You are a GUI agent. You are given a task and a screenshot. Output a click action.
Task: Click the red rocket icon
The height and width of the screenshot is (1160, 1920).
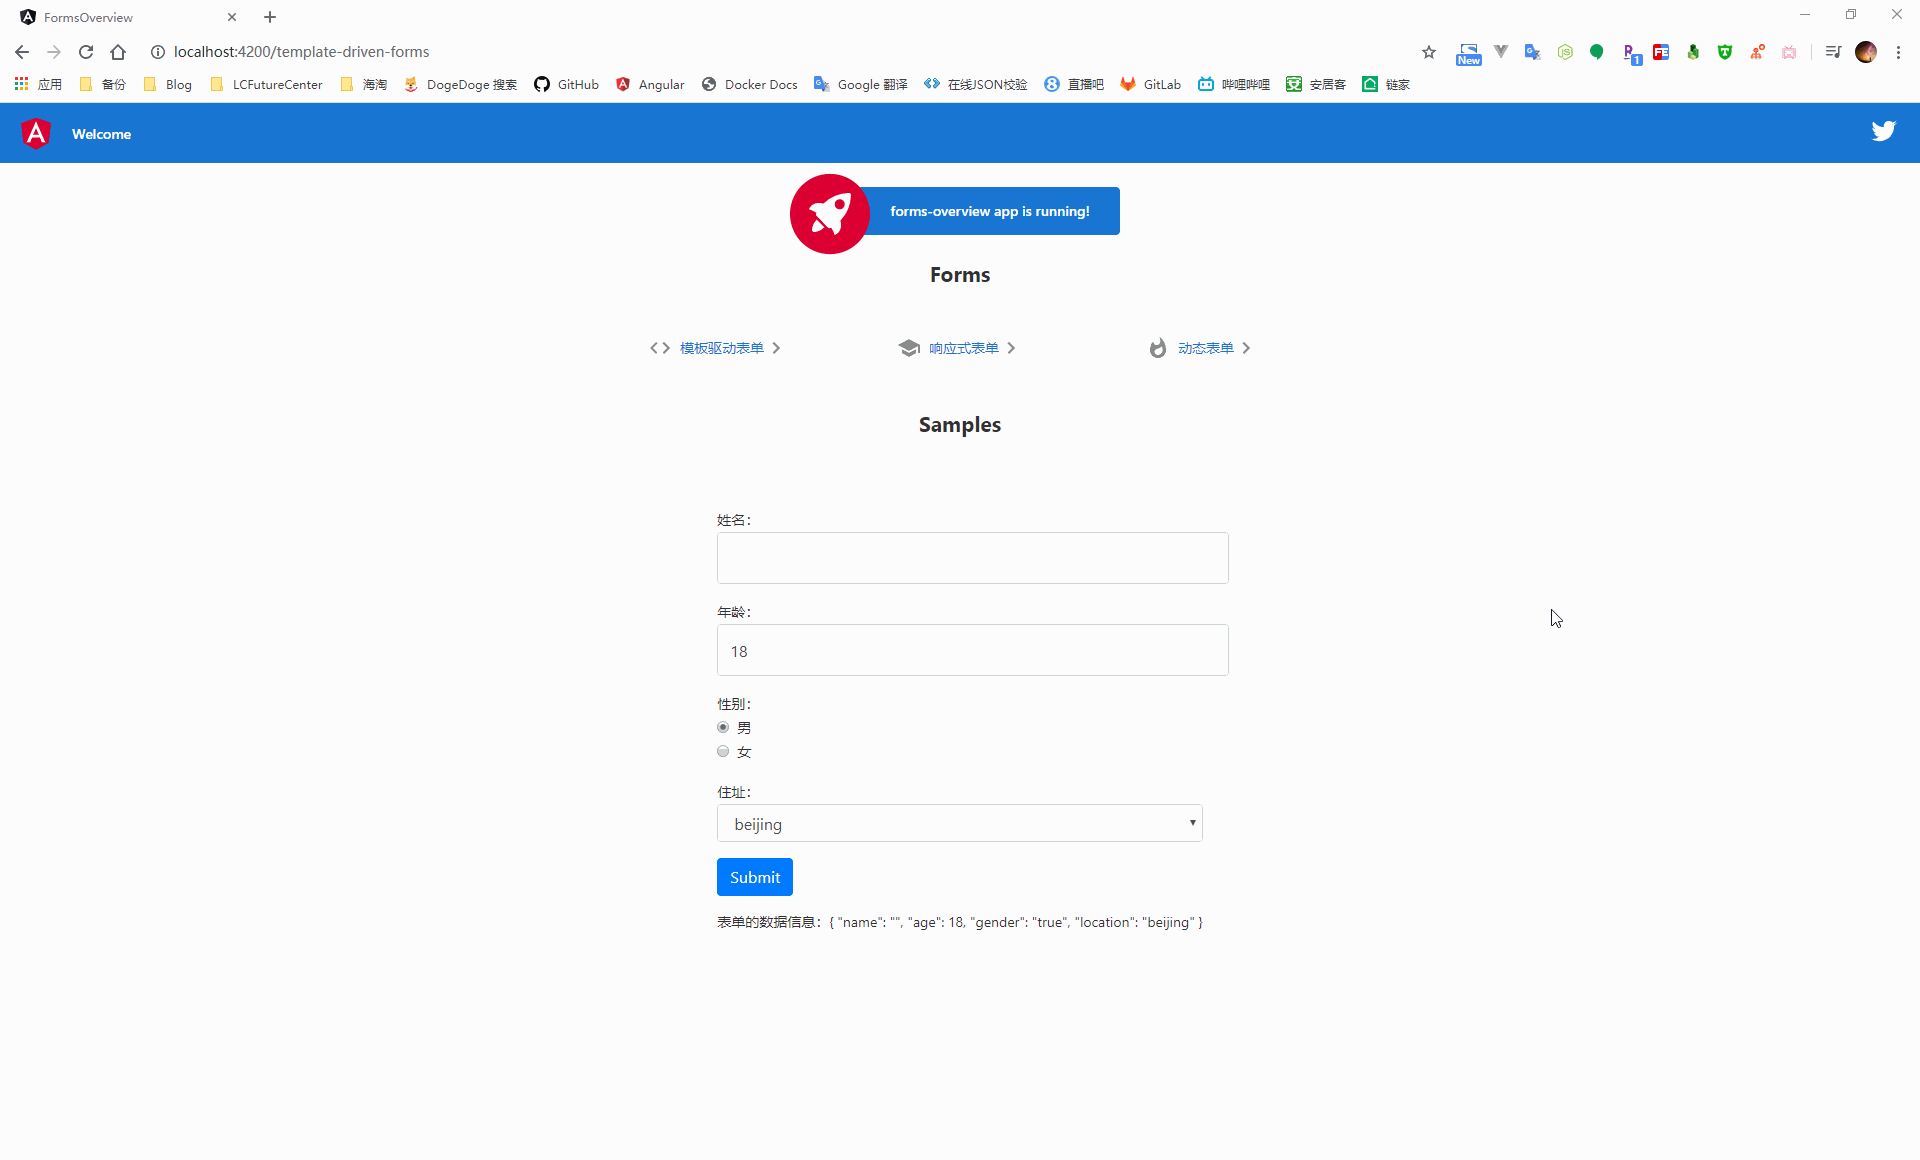[829, 213]
